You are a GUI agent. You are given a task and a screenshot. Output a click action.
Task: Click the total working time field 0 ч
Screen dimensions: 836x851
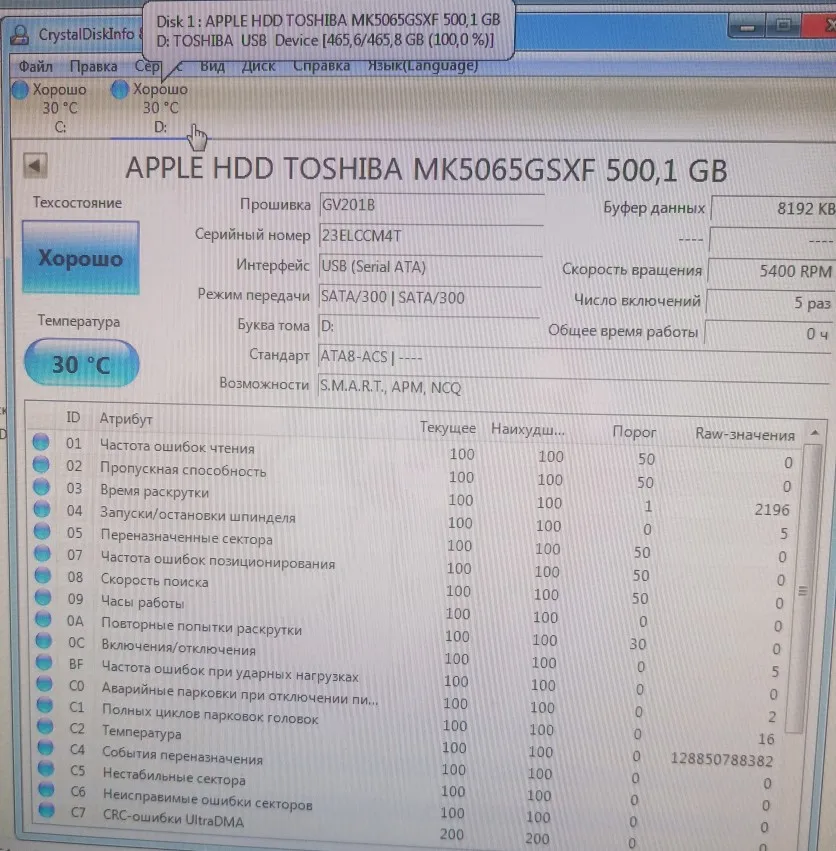(x=769, y=332)
